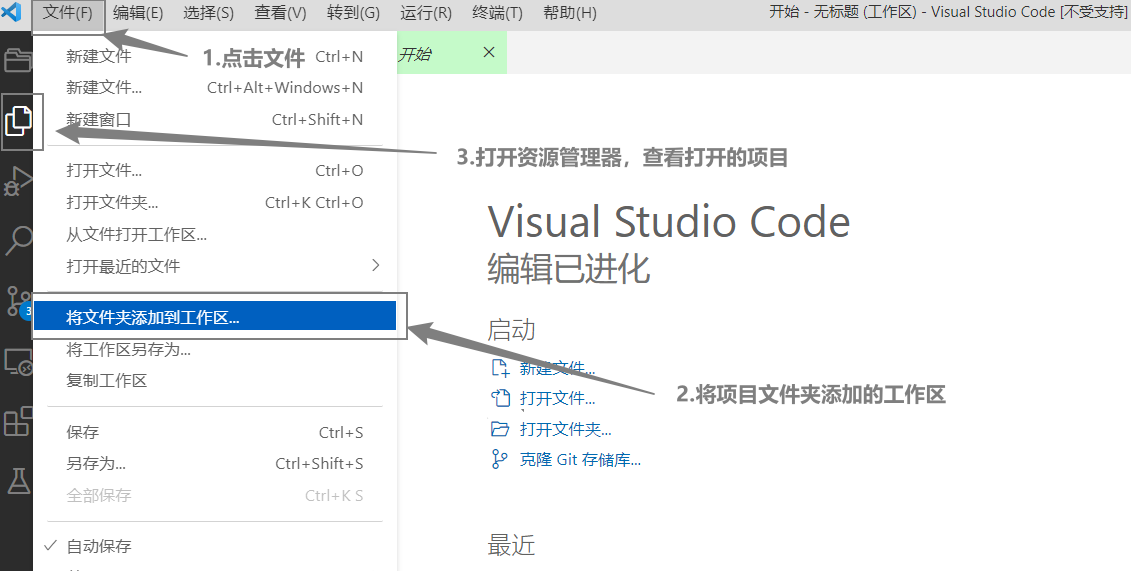
Task: Click the 编辑已进化 subtitle
Action: (x=568, y=268)
